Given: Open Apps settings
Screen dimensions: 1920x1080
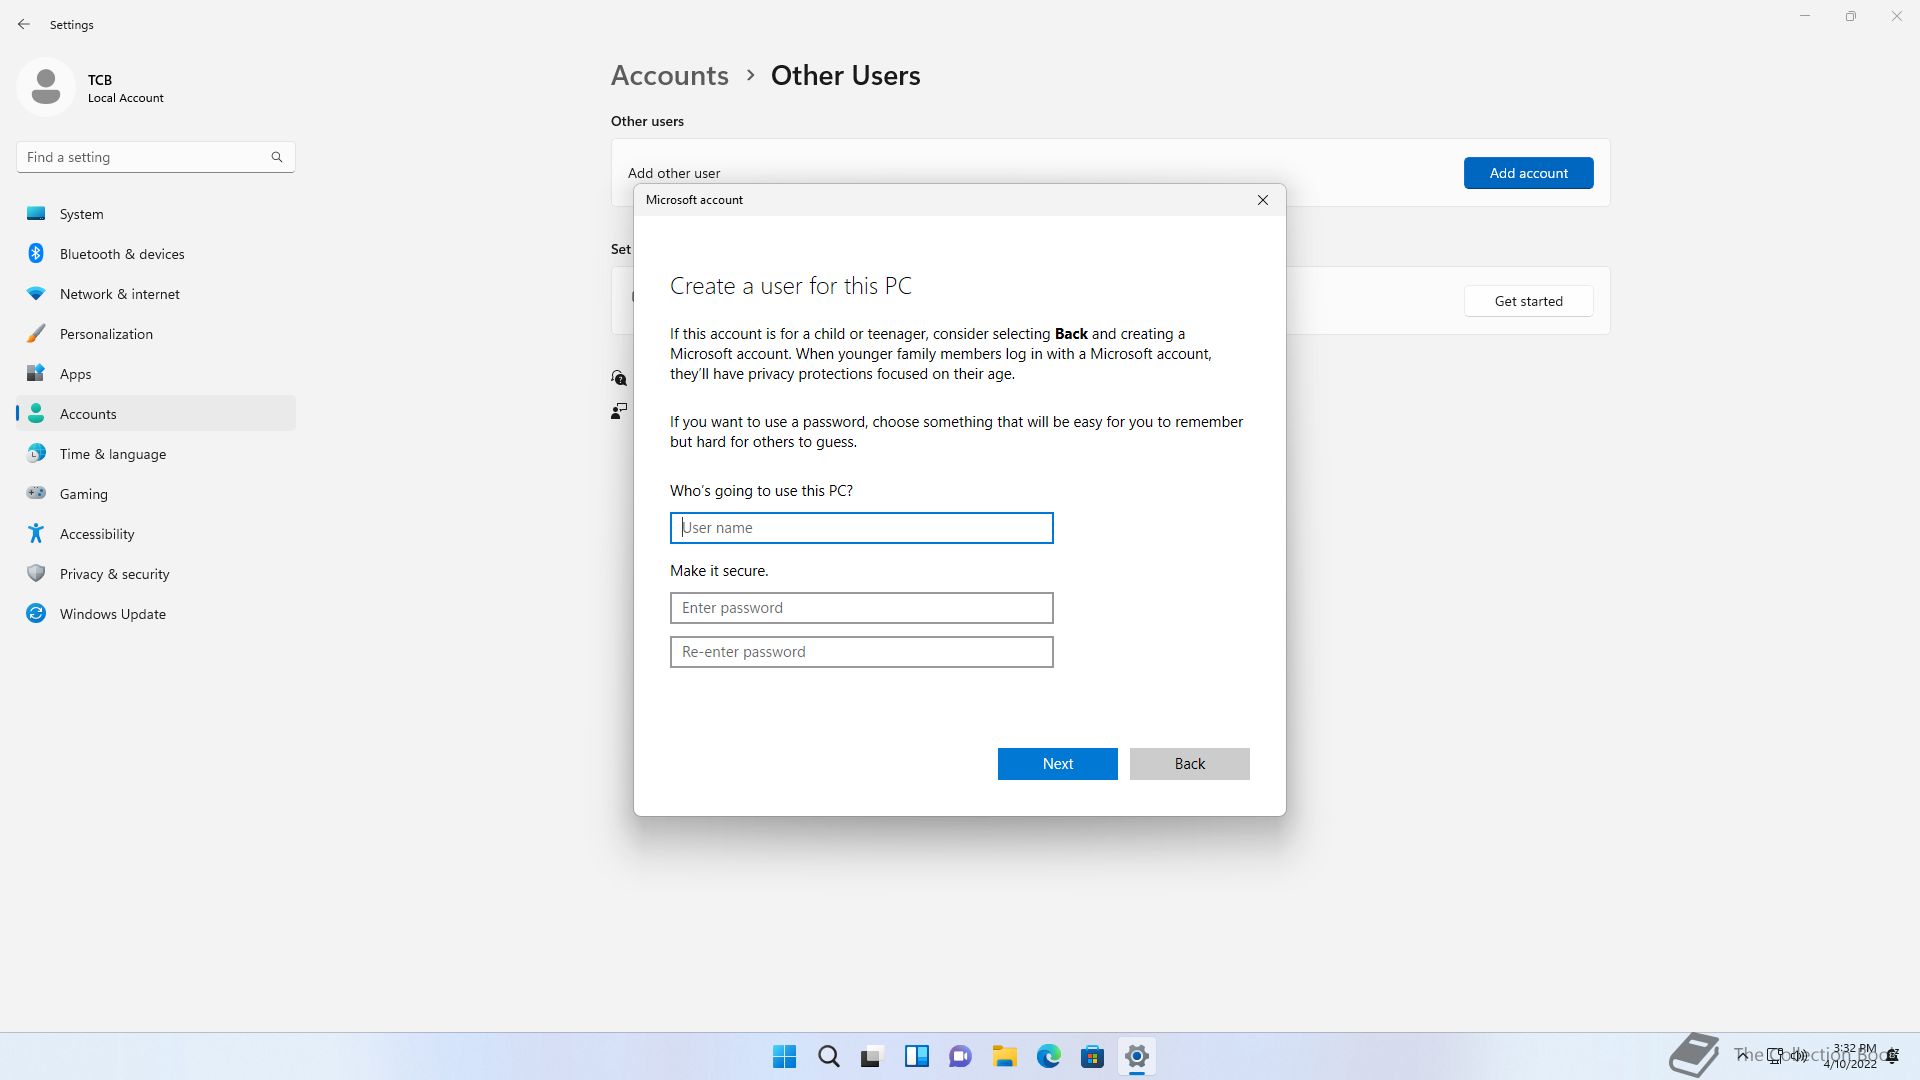Looking at the screenshot, I should tap(156, 374).
